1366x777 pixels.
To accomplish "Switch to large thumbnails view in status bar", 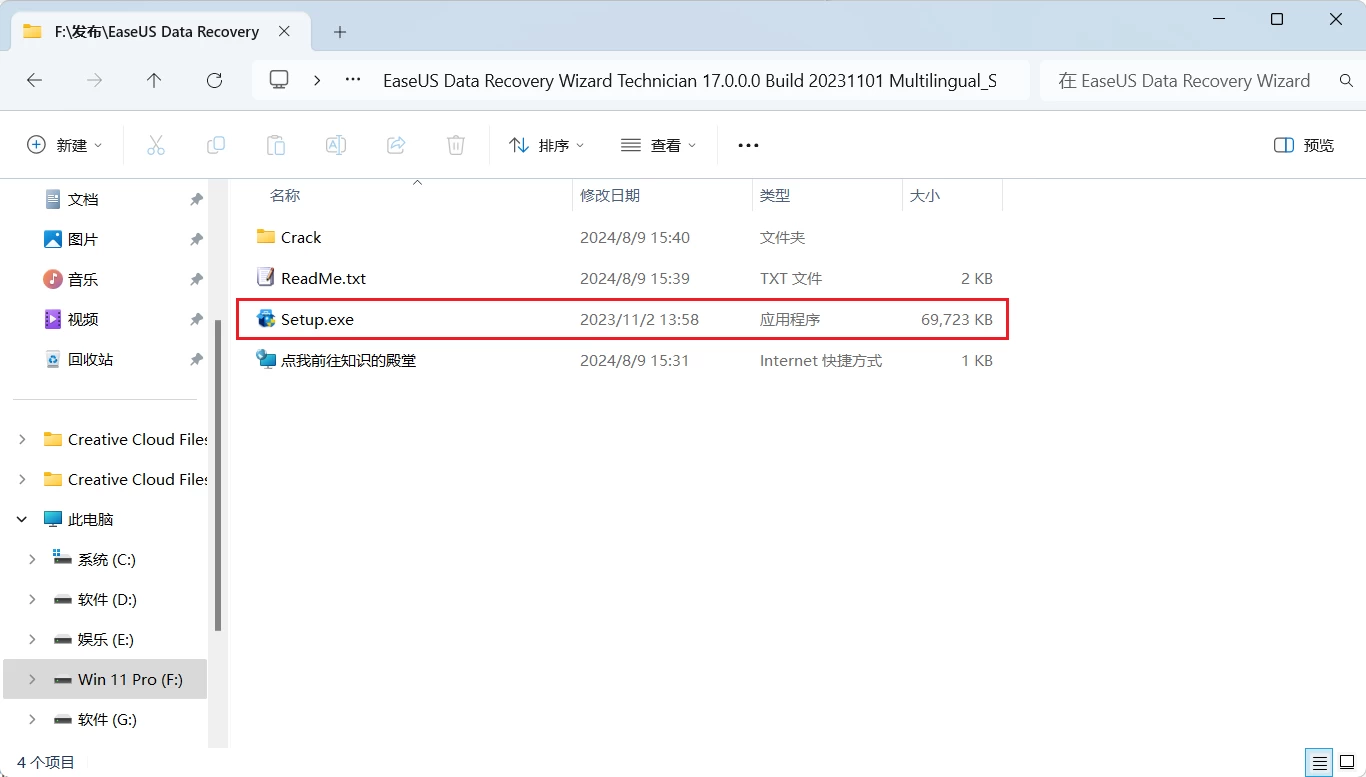I will pyautogui.click(x=1347, y=762).
